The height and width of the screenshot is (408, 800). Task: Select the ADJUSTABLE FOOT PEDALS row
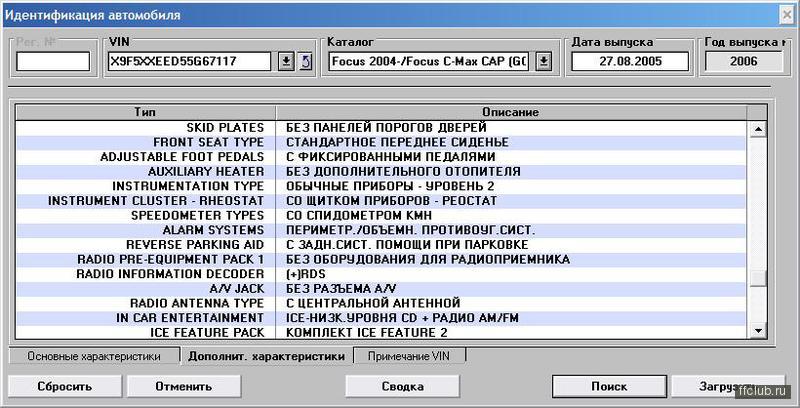381,157
